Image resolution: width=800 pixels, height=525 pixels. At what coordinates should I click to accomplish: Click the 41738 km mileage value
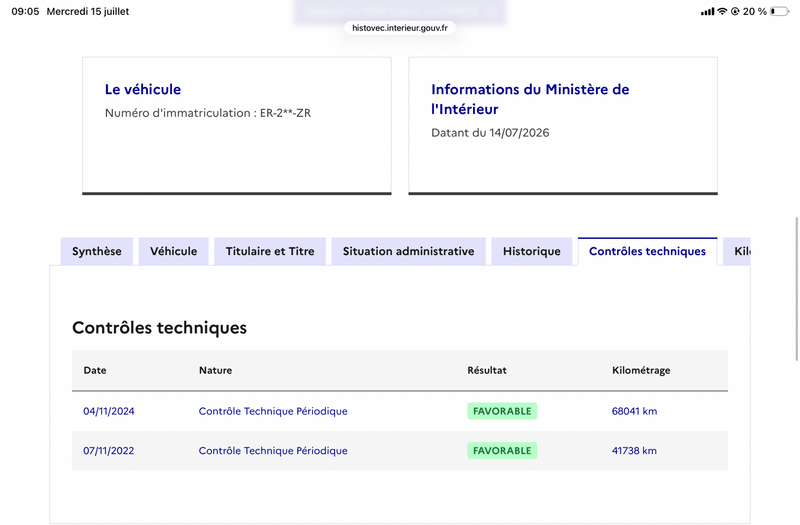pyautogui.click(x=634, y=451)
